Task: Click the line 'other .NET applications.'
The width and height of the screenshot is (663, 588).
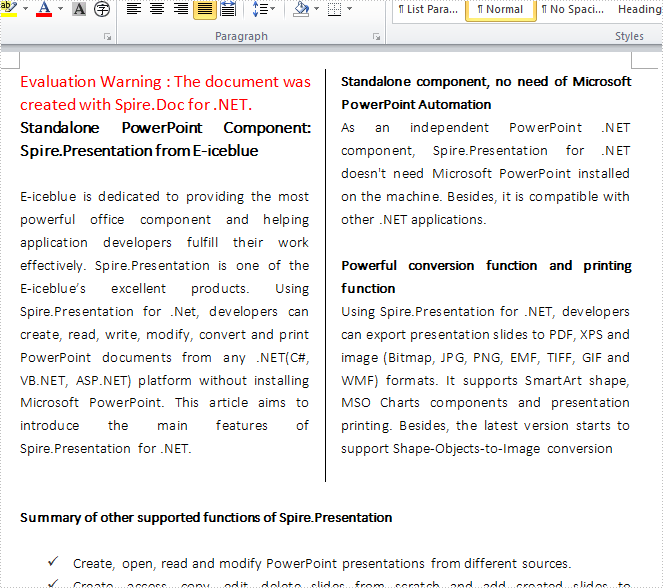Action: [414, 219]
